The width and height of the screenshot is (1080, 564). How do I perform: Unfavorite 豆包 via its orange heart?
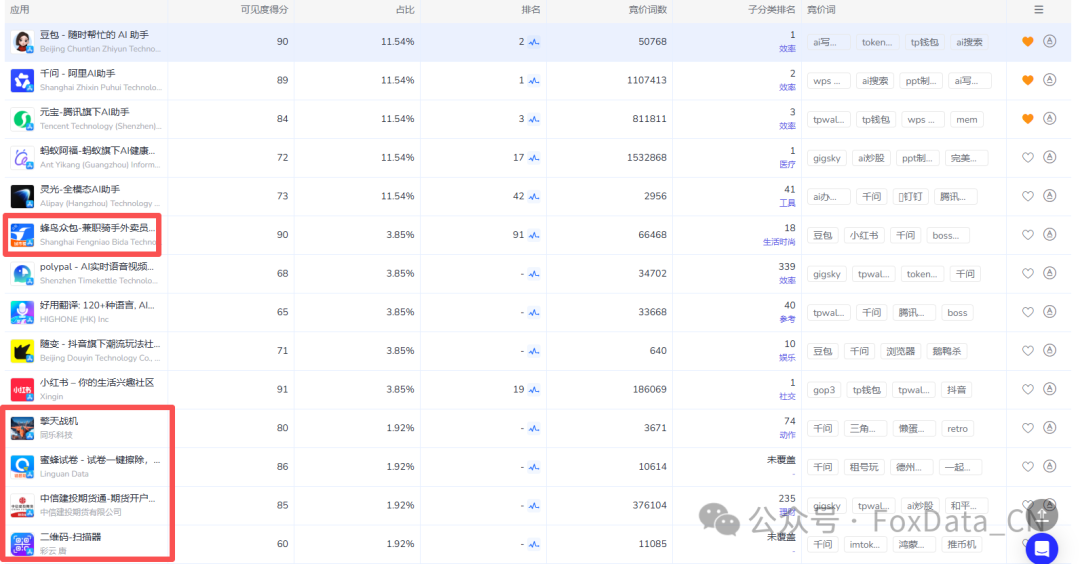(x=1027, y=42)
